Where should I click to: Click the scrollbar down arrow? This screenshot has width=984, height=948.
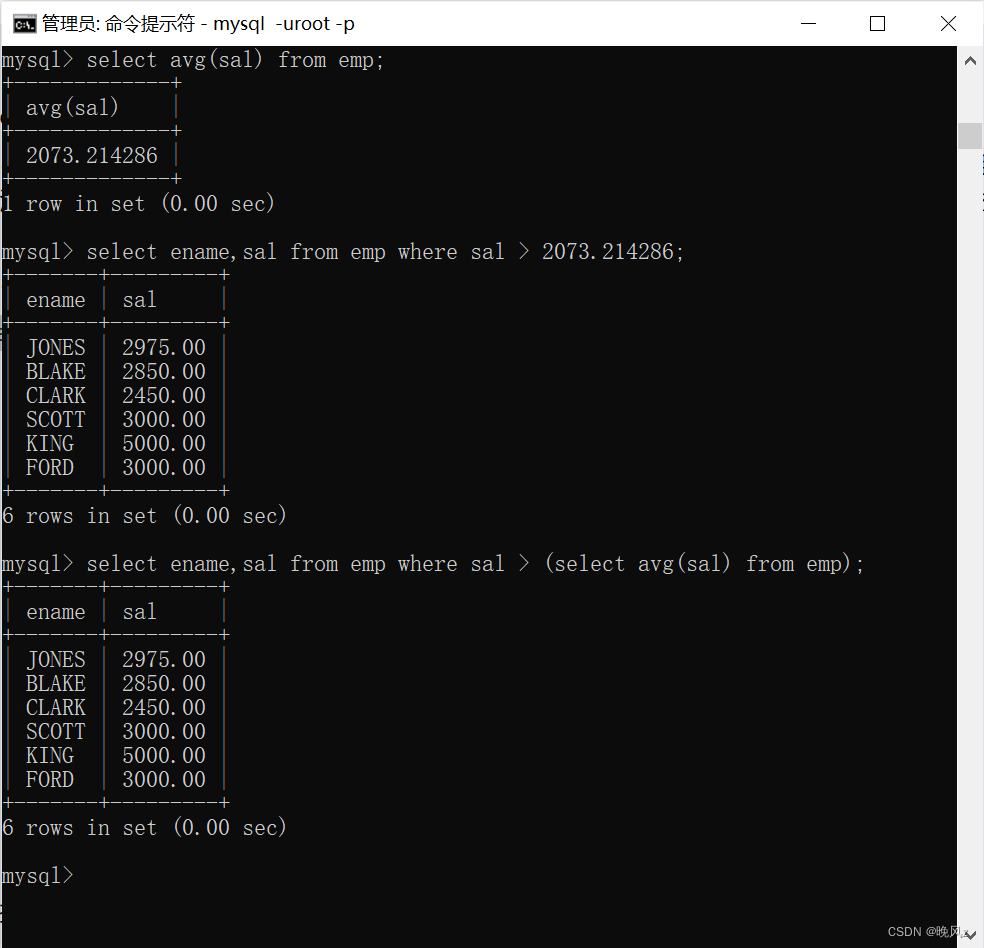tap(969, 934)
